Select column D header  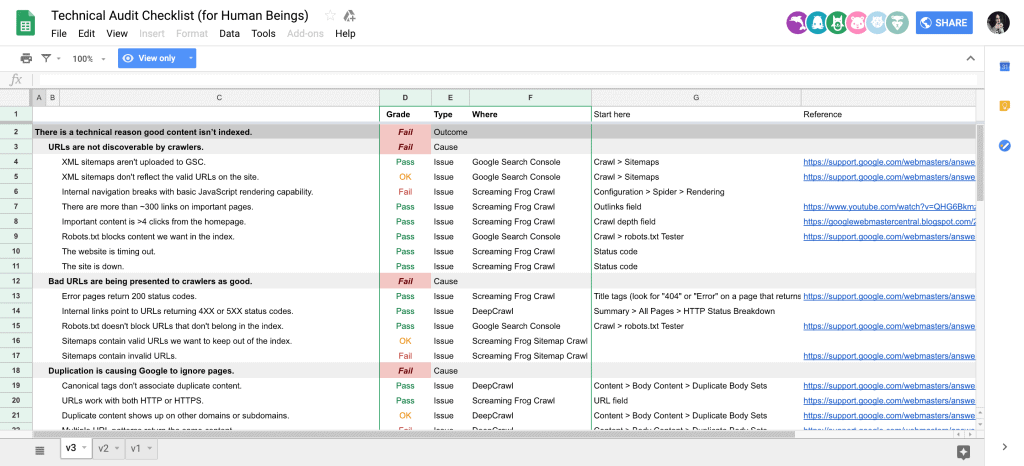point(405,98)
